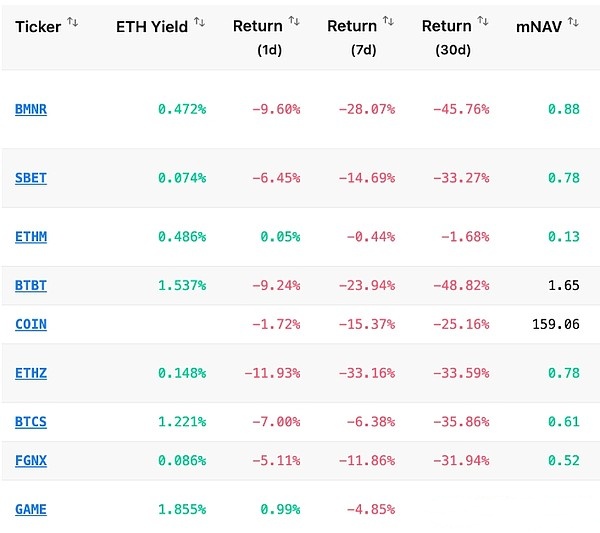
Task: Sort by mNAV arrows icon
Action: pos(573,22)
